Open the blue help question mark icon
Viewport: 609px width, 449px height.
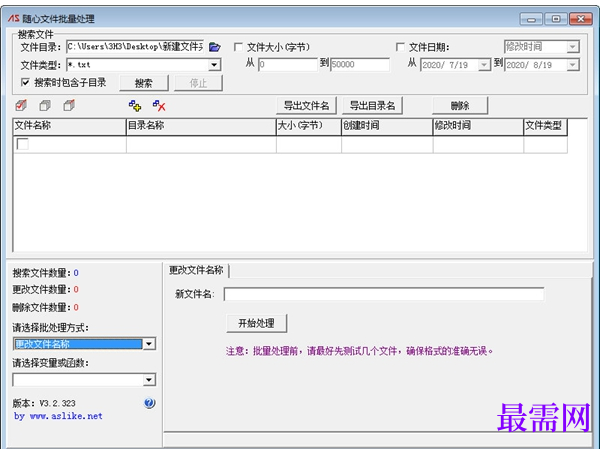pos(150,403)
